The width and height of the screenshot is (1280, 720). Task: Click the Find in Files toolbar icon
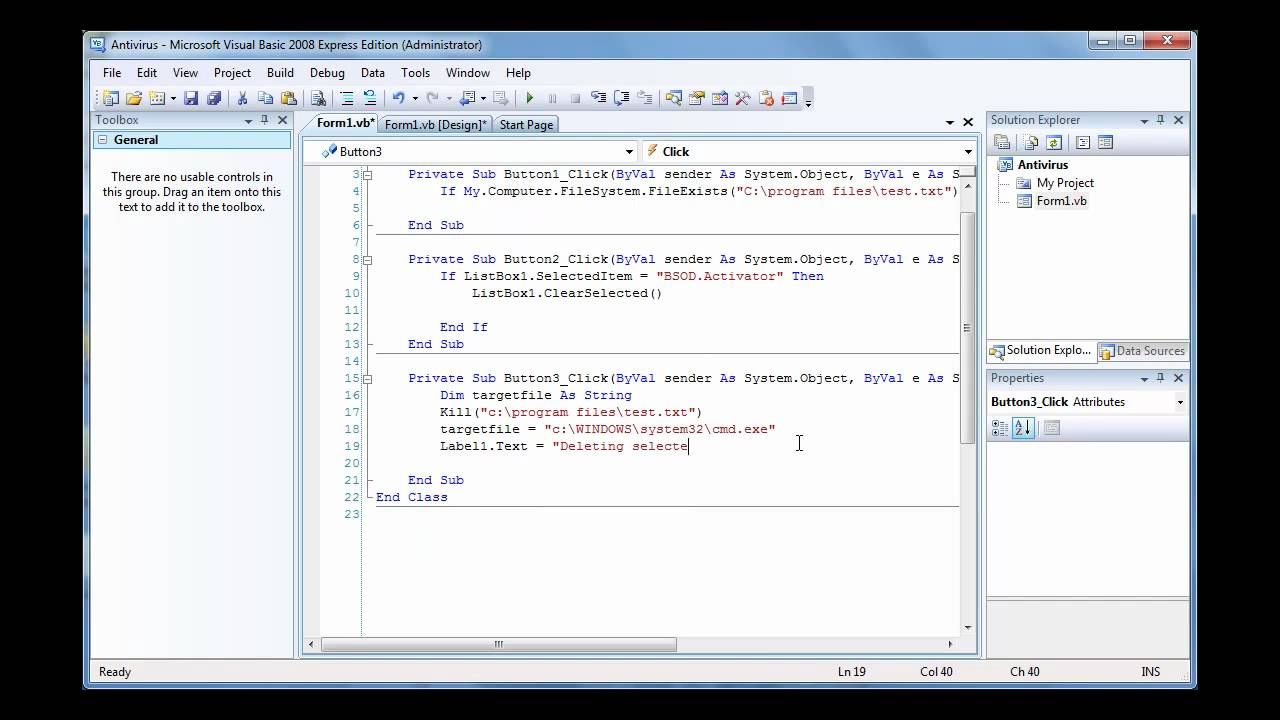point(318,98)
